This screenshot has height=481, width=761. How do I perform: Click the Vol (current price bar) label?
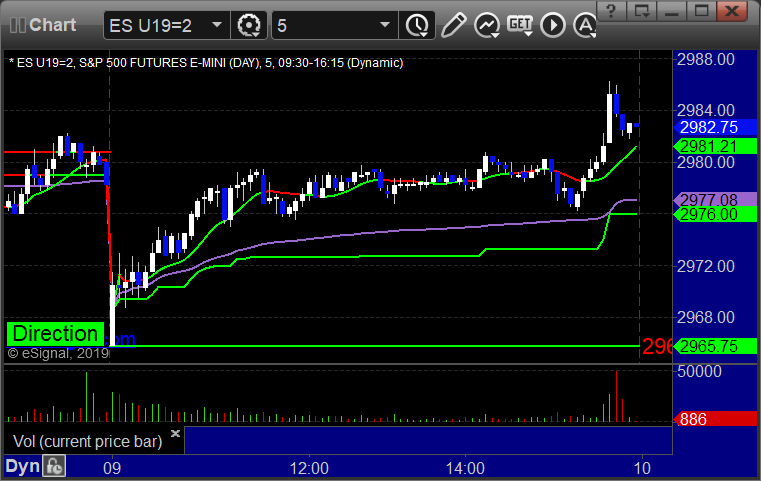tap(87, 441)
